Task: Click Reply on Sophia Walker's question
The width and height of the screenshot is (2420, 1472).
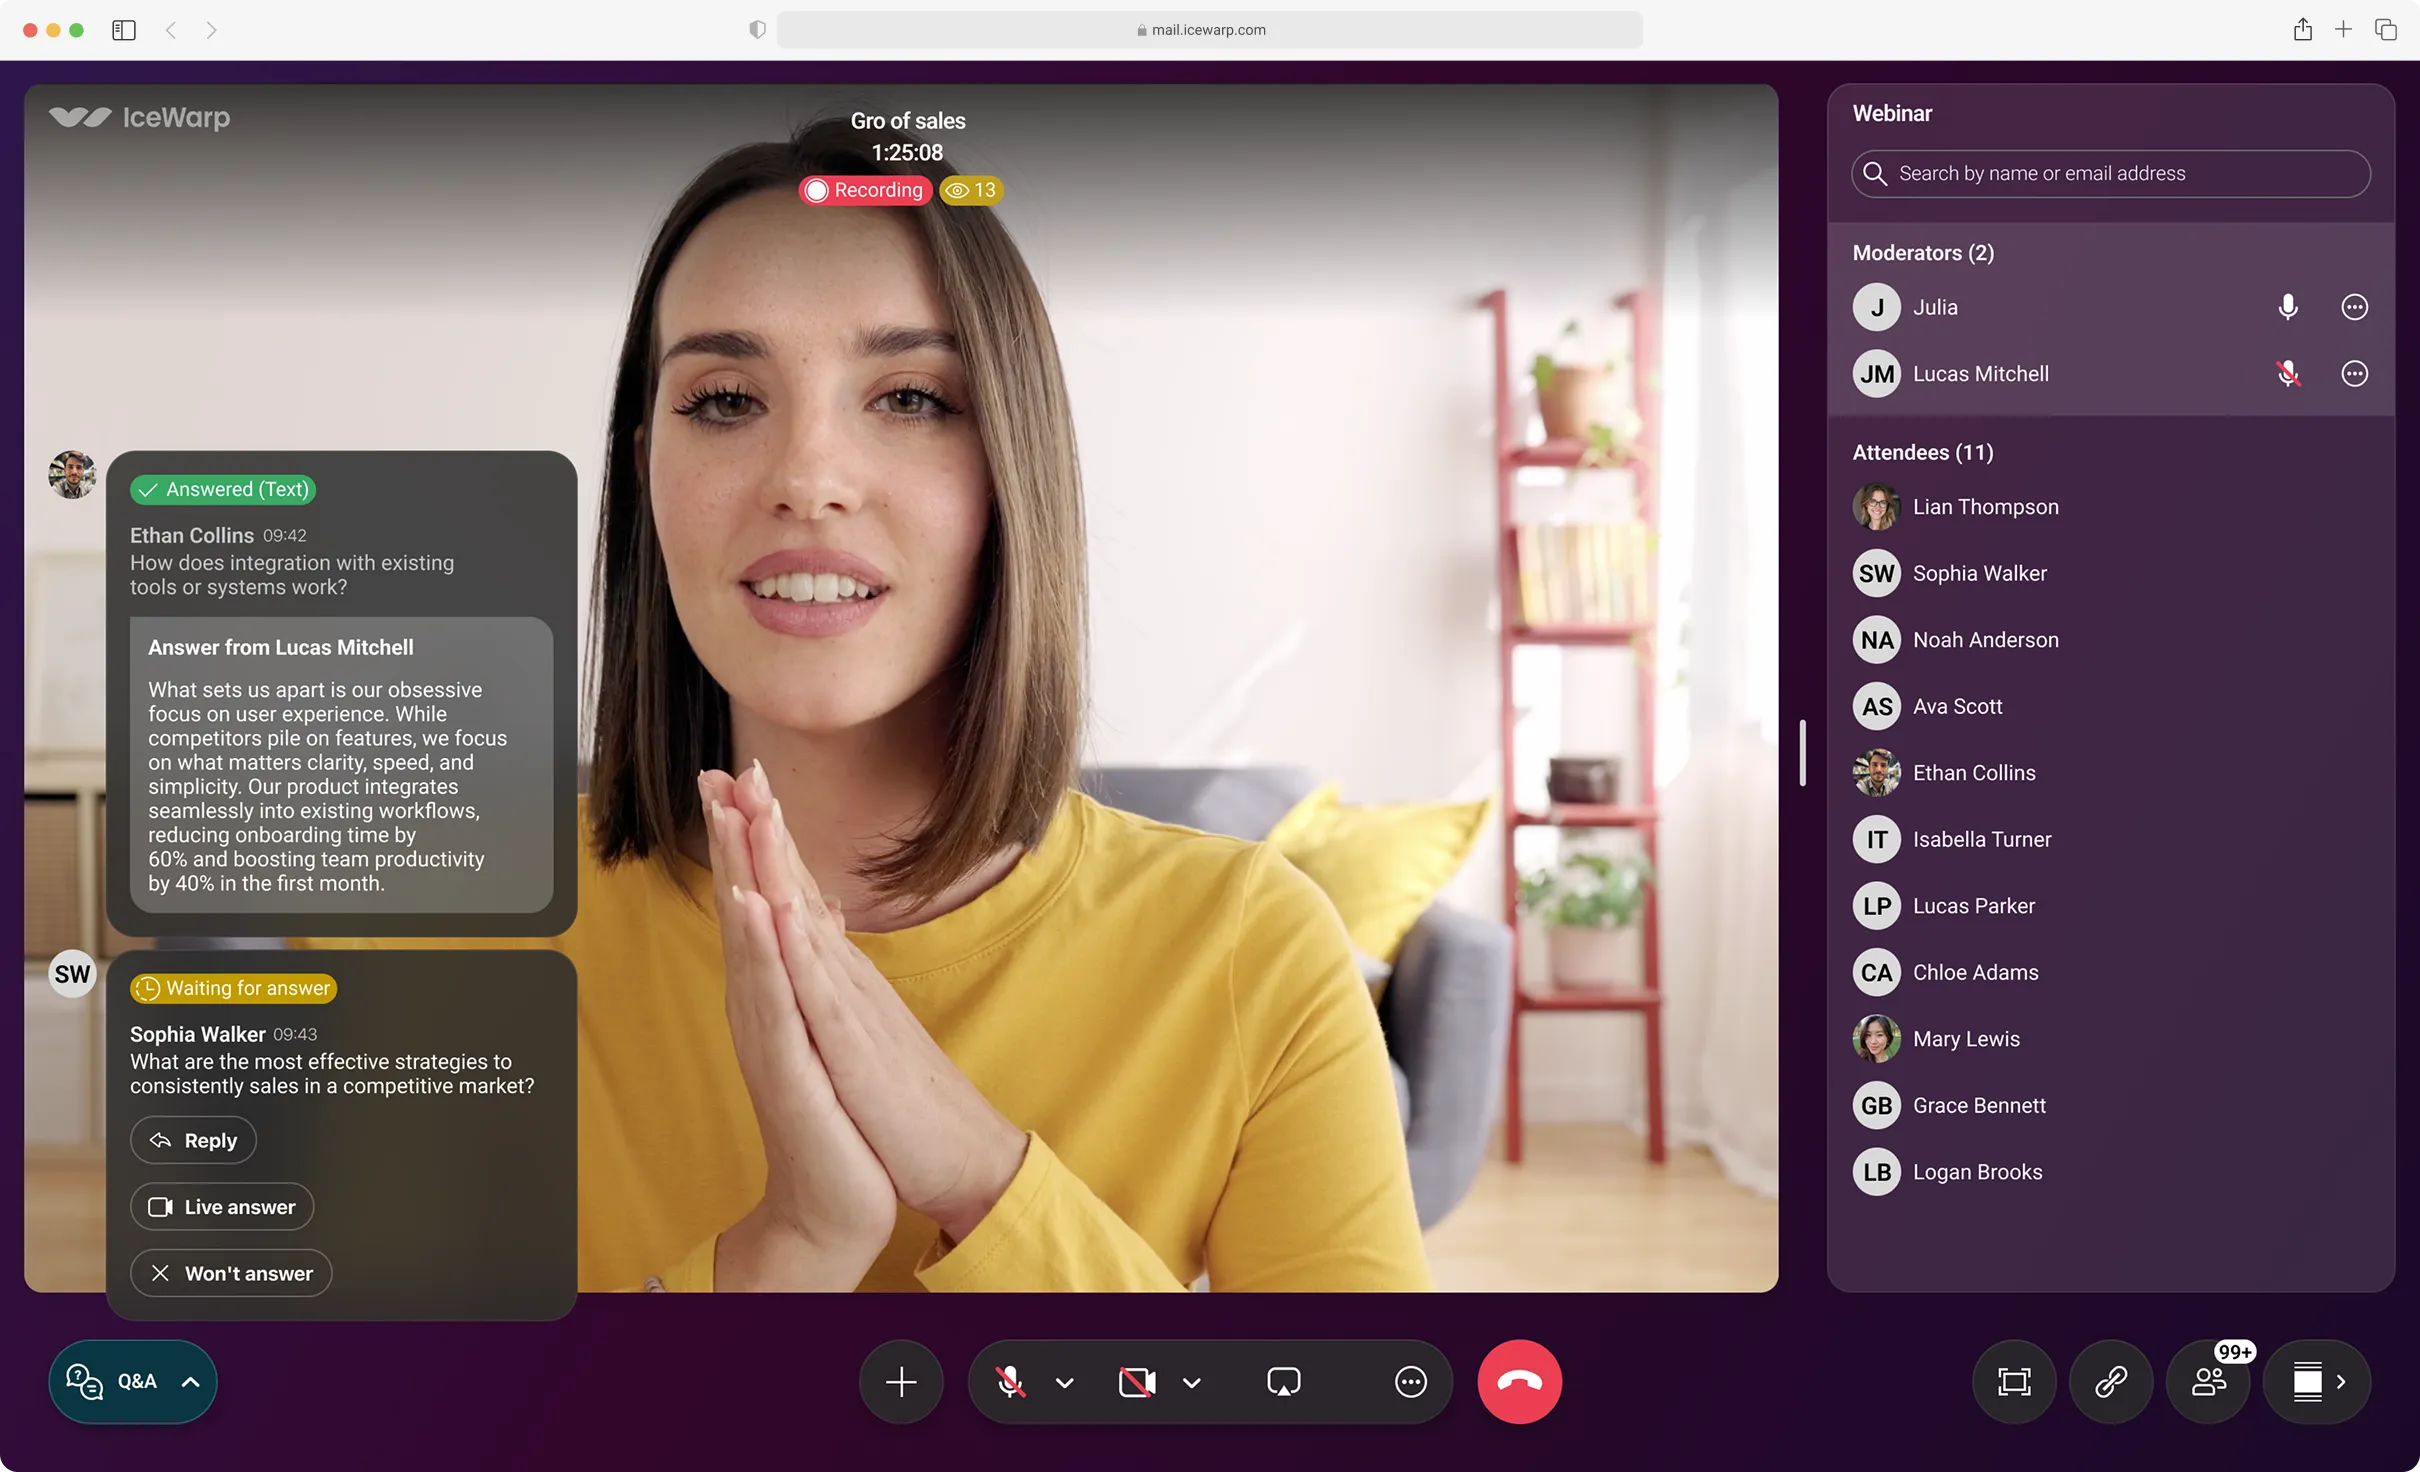Action: pos(193,1140)
